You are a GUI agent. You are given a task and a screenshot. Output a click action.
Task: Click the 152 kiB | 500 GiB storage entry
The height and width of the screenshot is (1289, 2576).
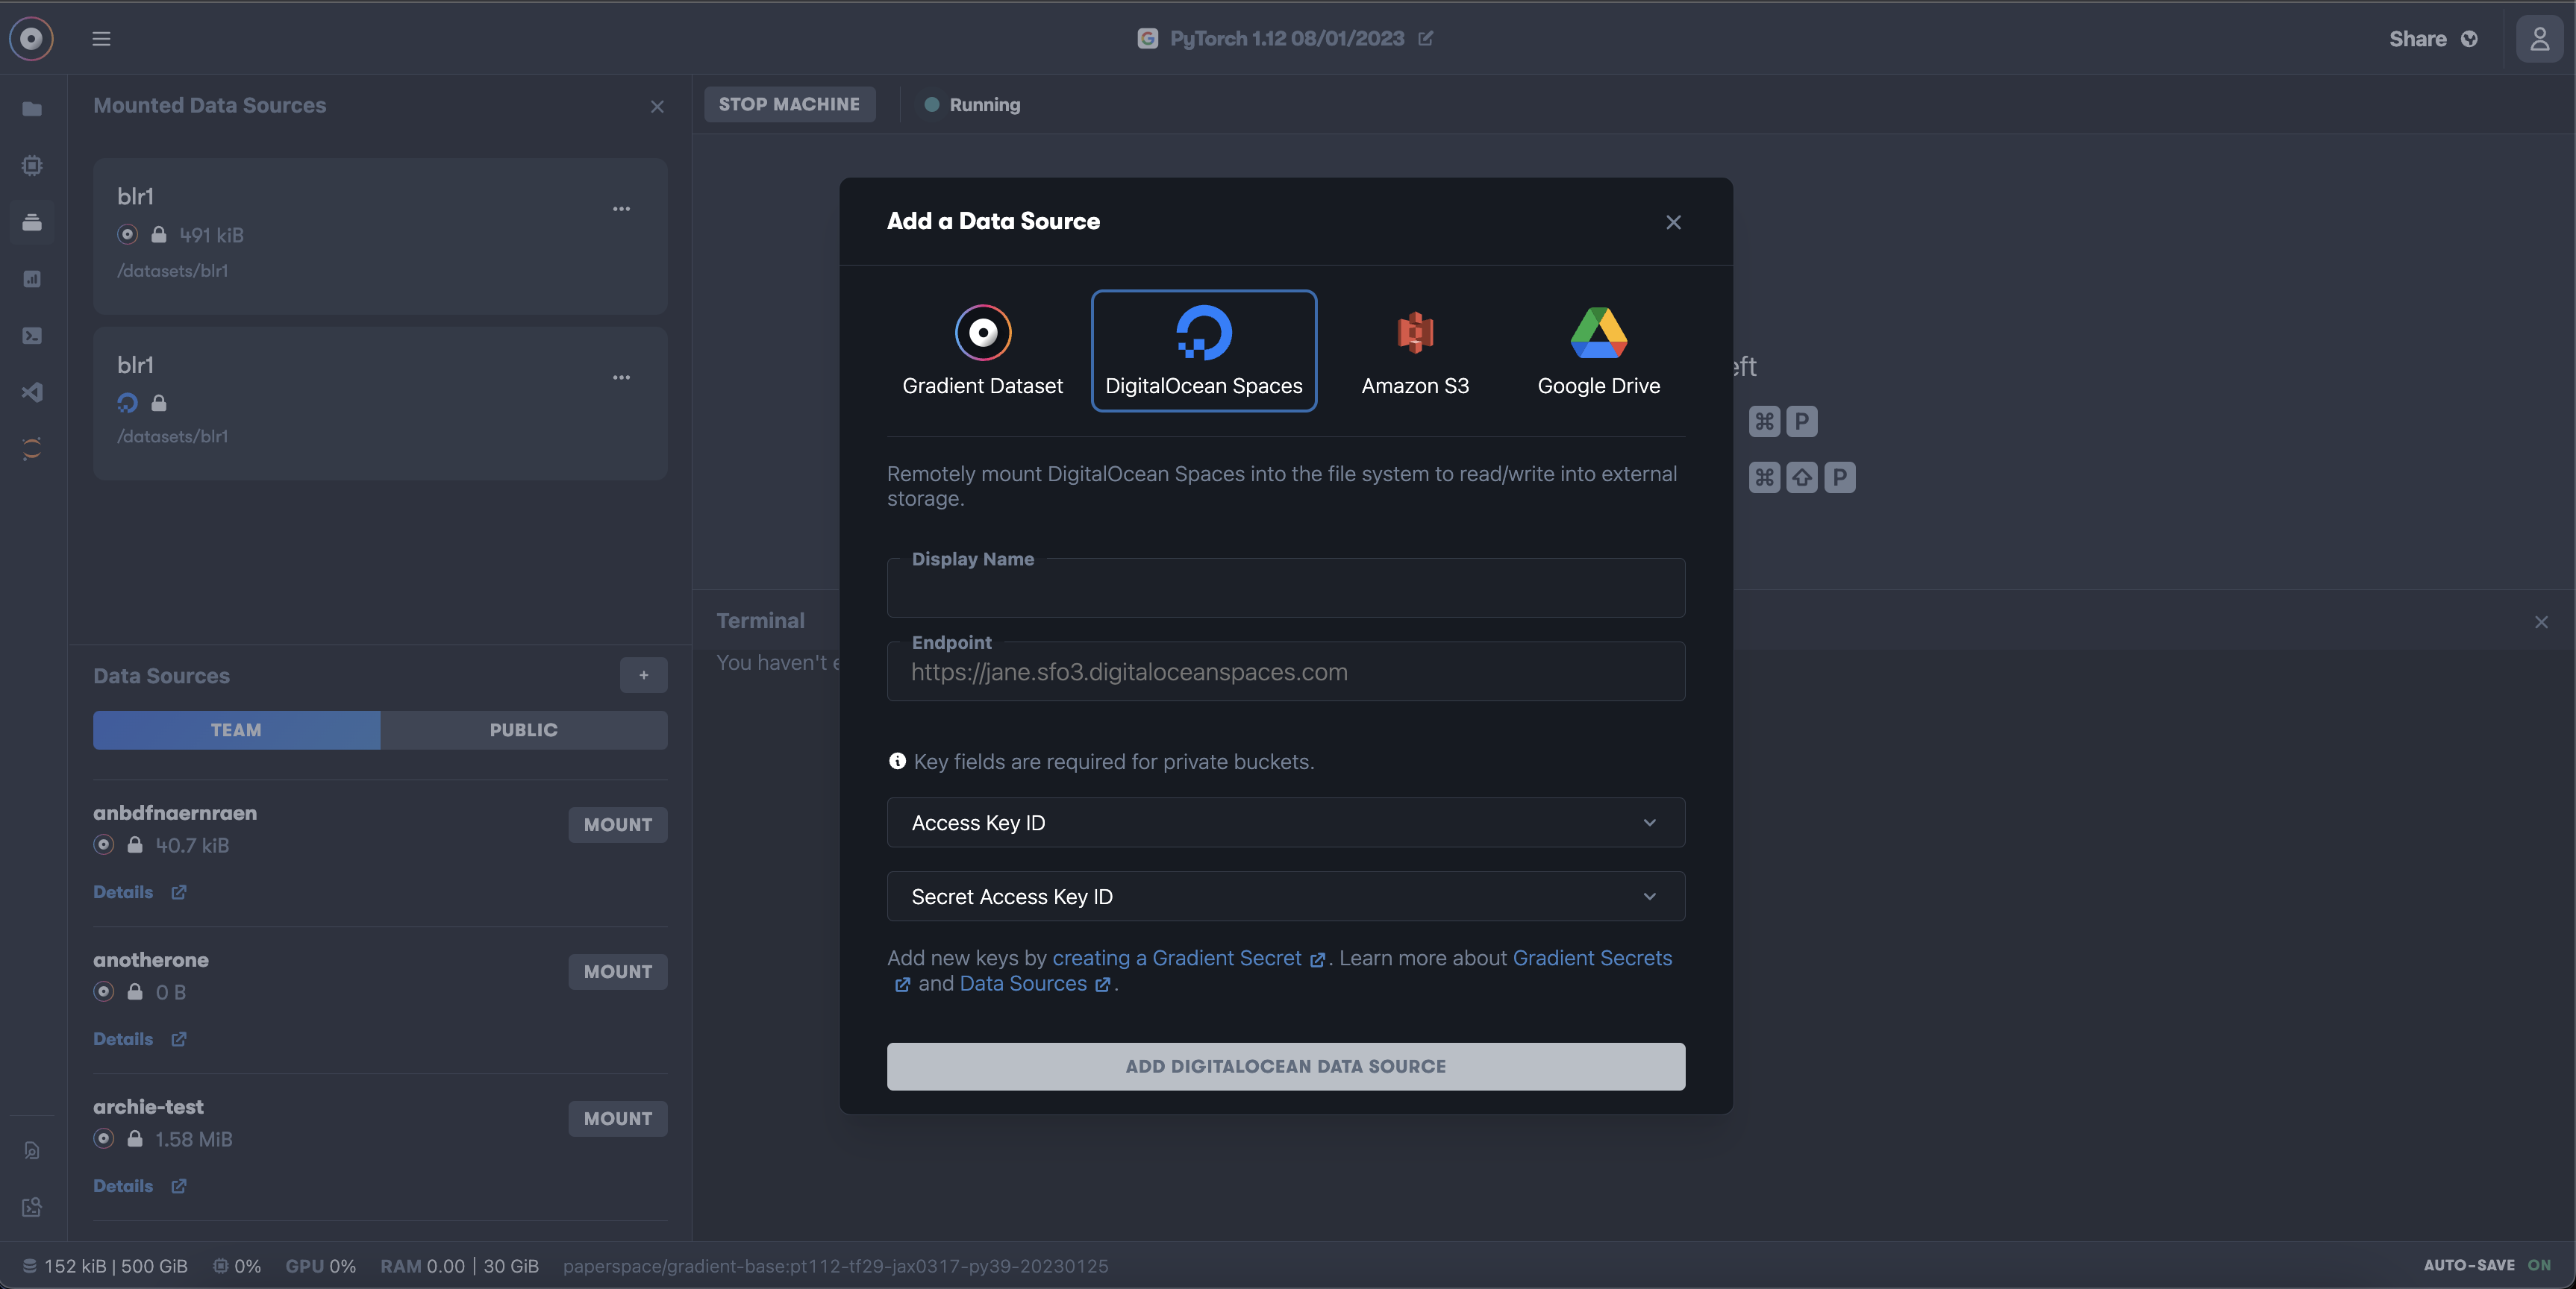[x=105, y=1266]
